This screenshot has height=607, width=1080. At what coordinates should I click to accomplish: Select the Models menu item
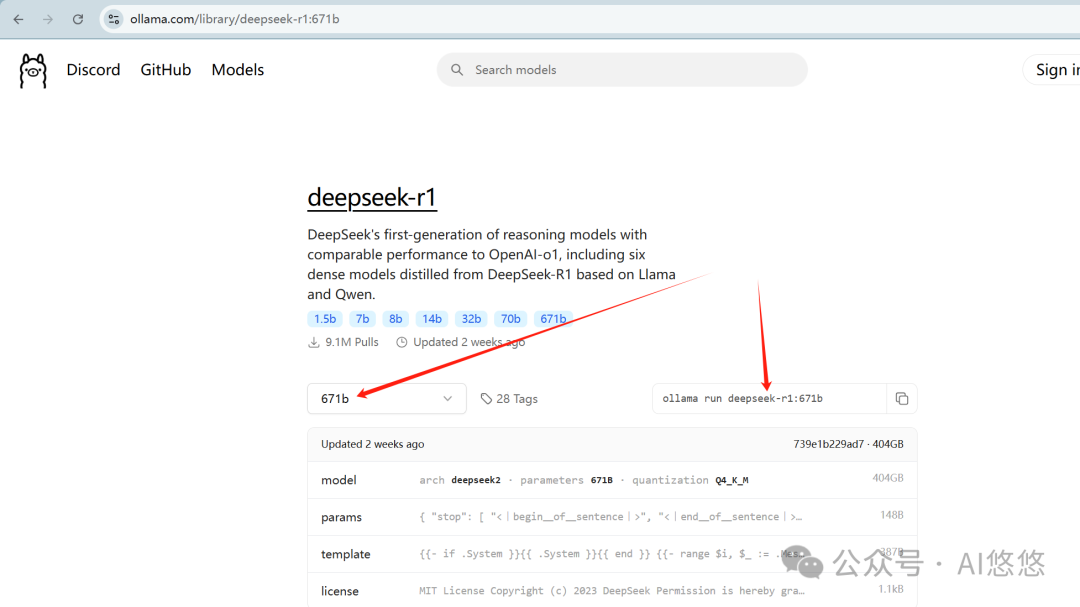pos(237,69)
